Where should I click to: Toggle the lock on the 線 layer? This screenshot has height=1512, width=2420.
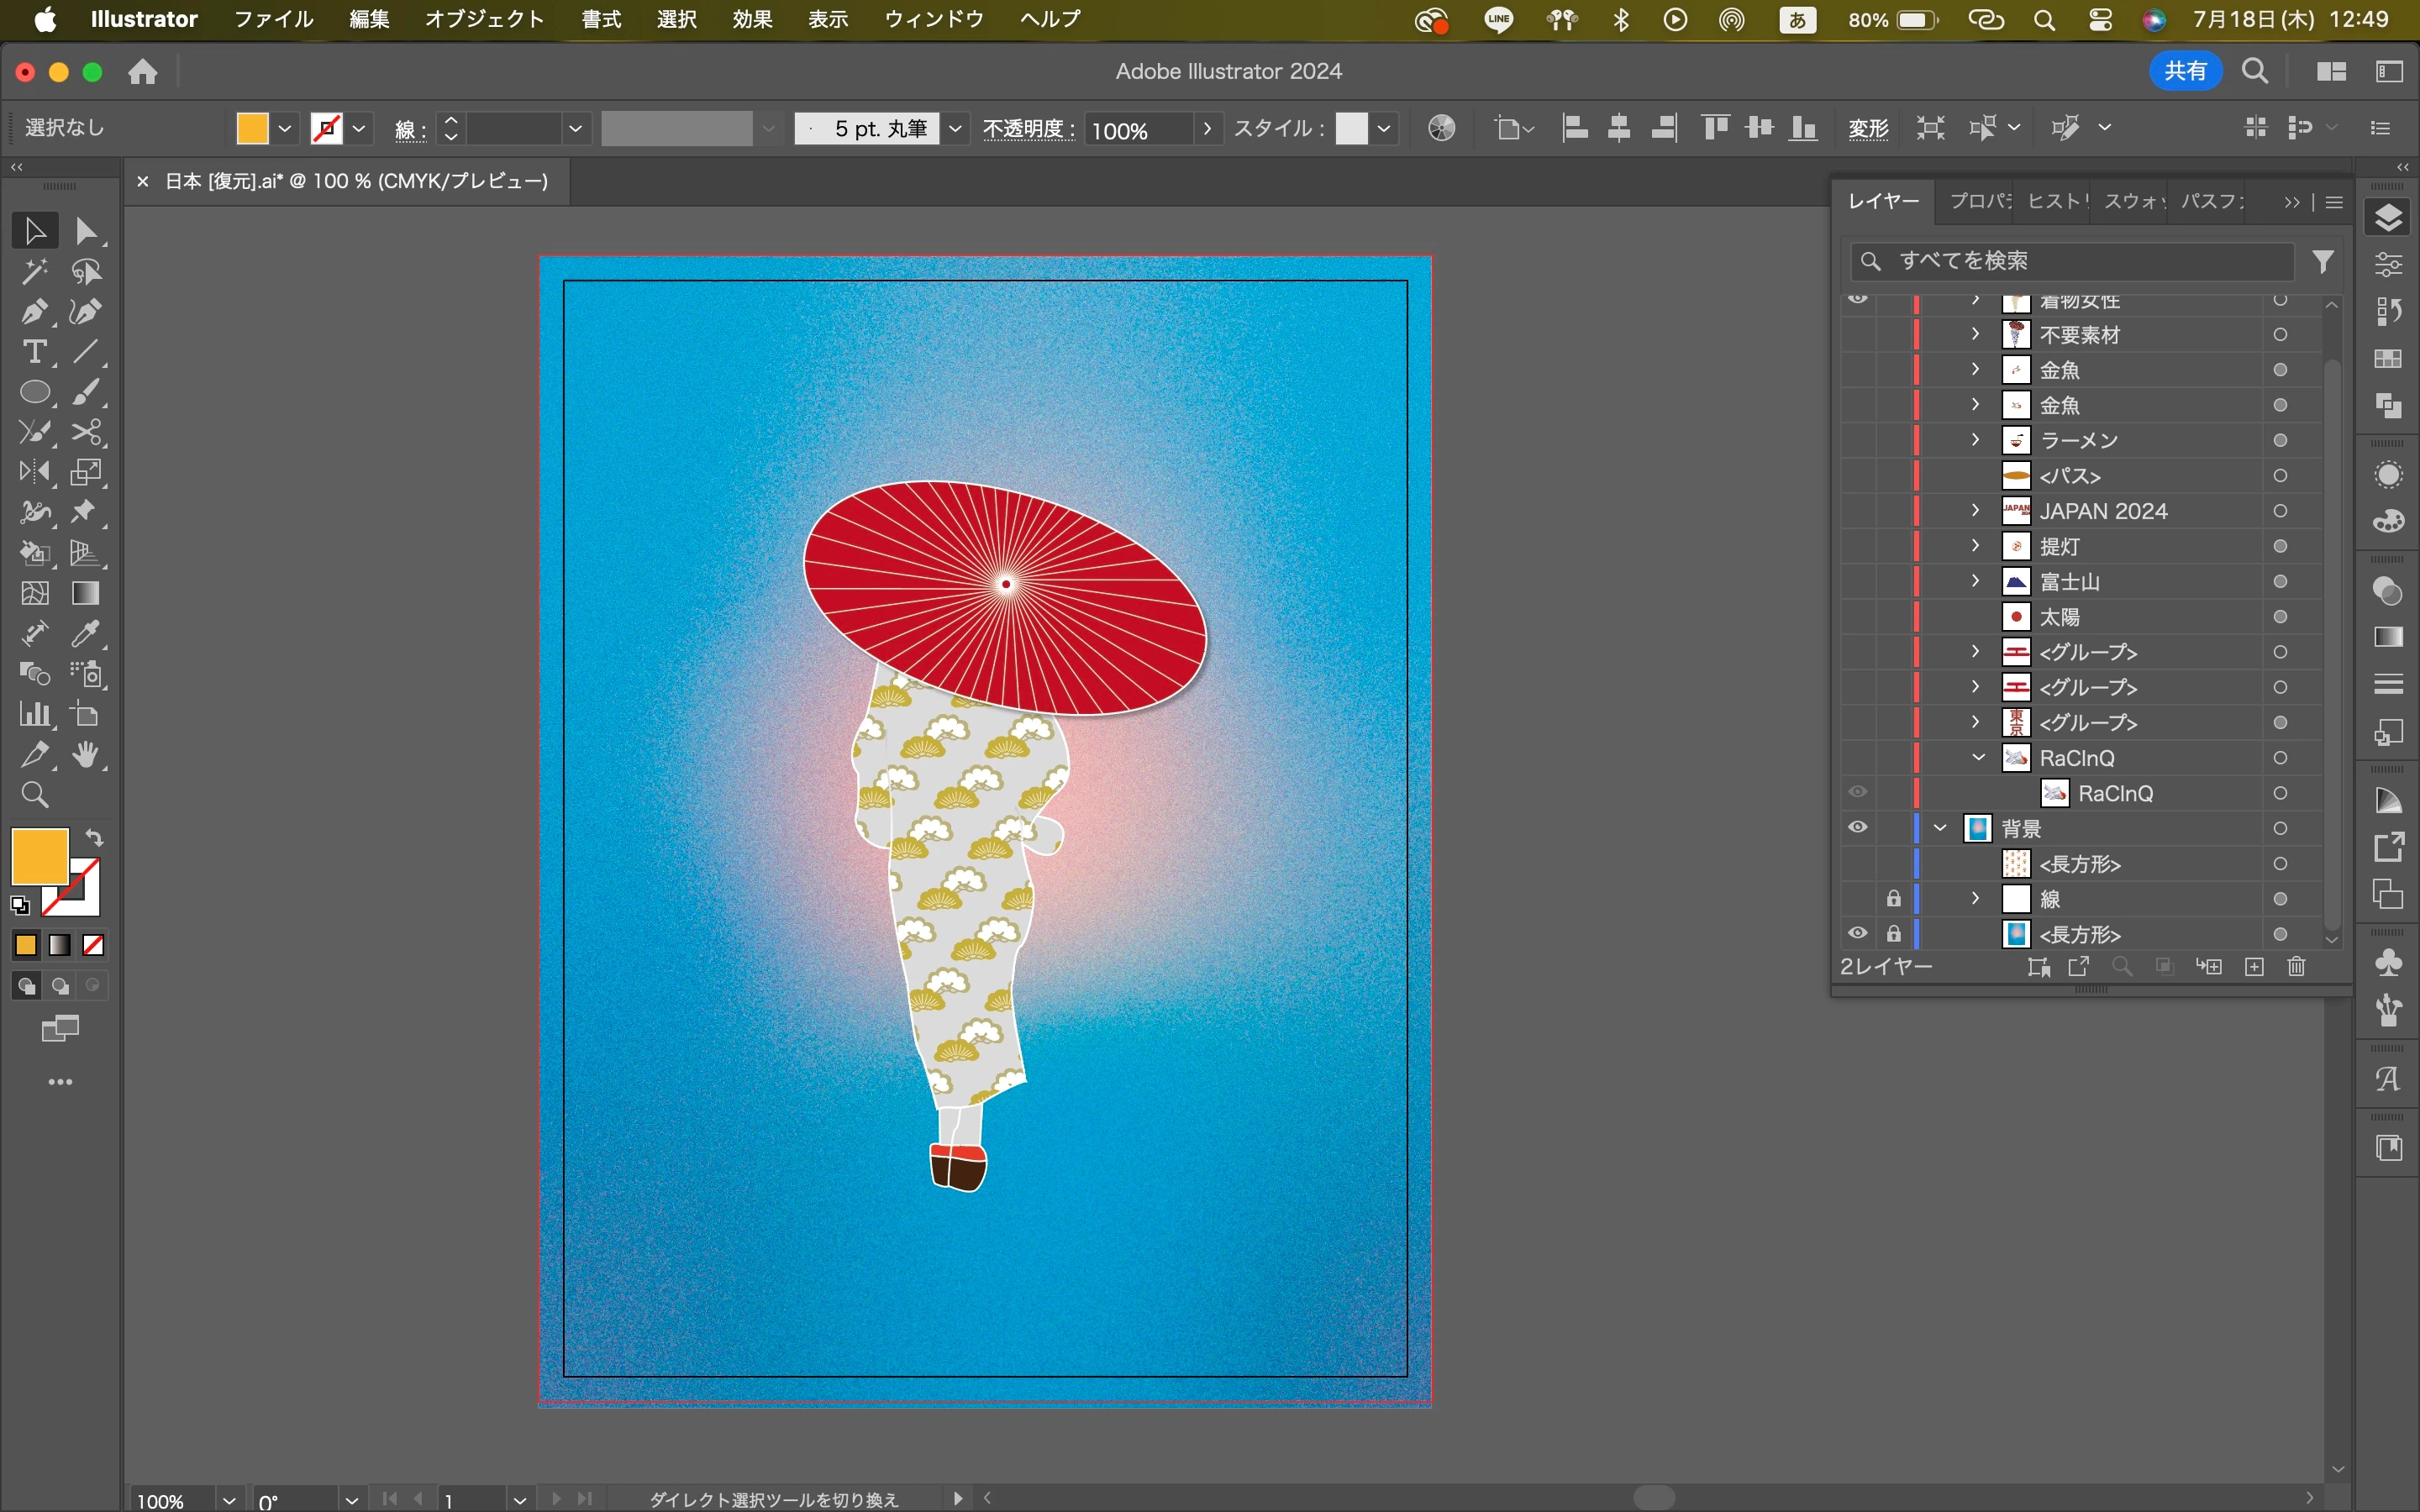pos(1893,899)
